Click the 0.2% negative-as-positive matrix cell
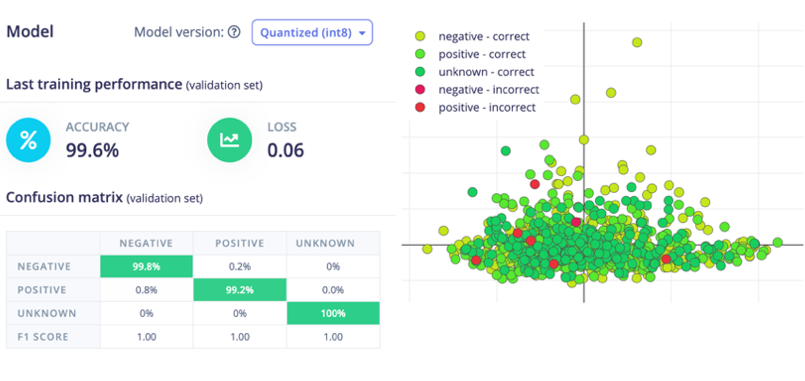805x381 pixels. pos(240,266)
